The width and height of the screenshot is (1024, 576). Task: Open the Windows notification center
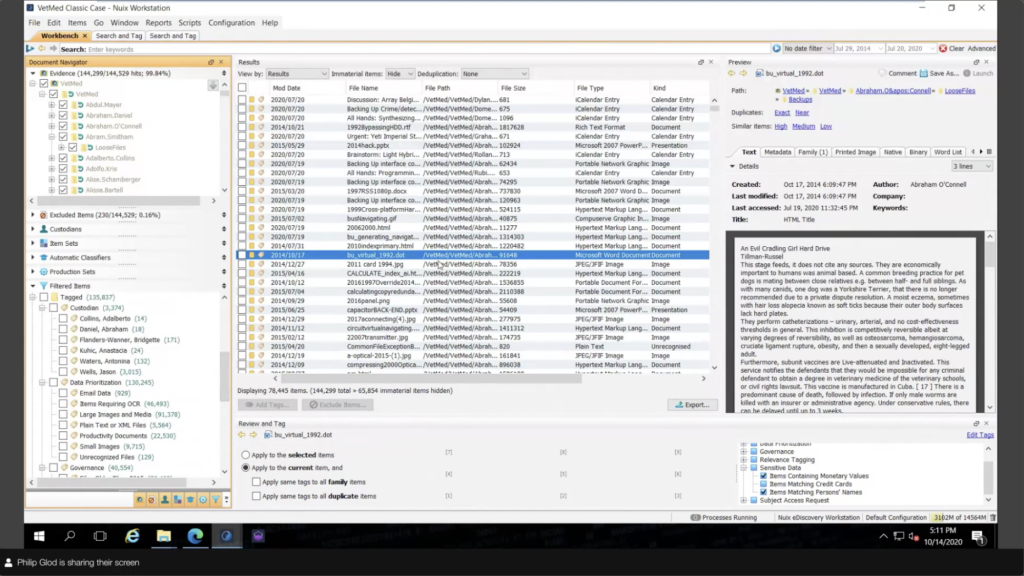(x=978, y=537)
